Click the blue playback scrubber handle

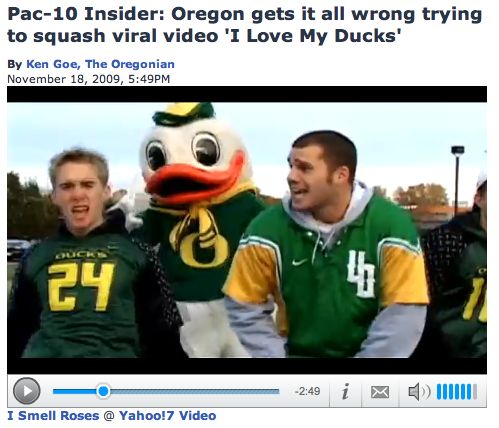(103, 391)
